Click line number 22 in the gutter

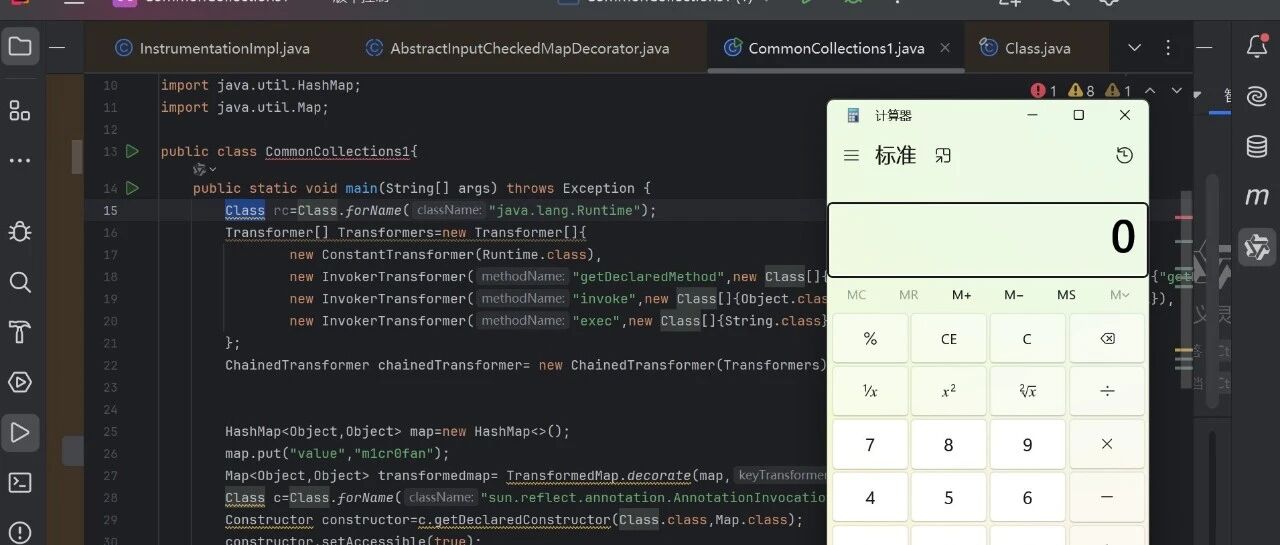[110, 365]
